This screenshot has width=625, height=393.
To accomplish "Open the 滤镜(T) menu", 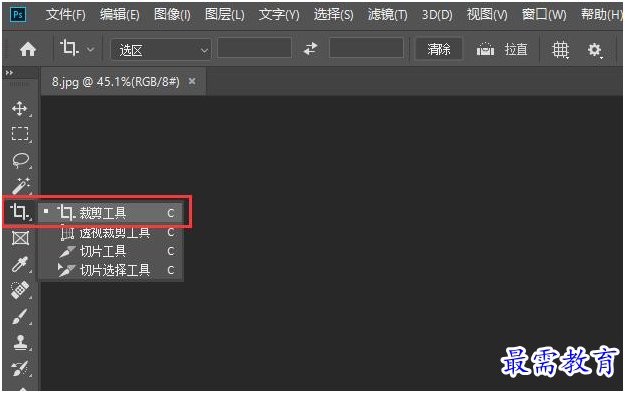I will tap(388, 15).
